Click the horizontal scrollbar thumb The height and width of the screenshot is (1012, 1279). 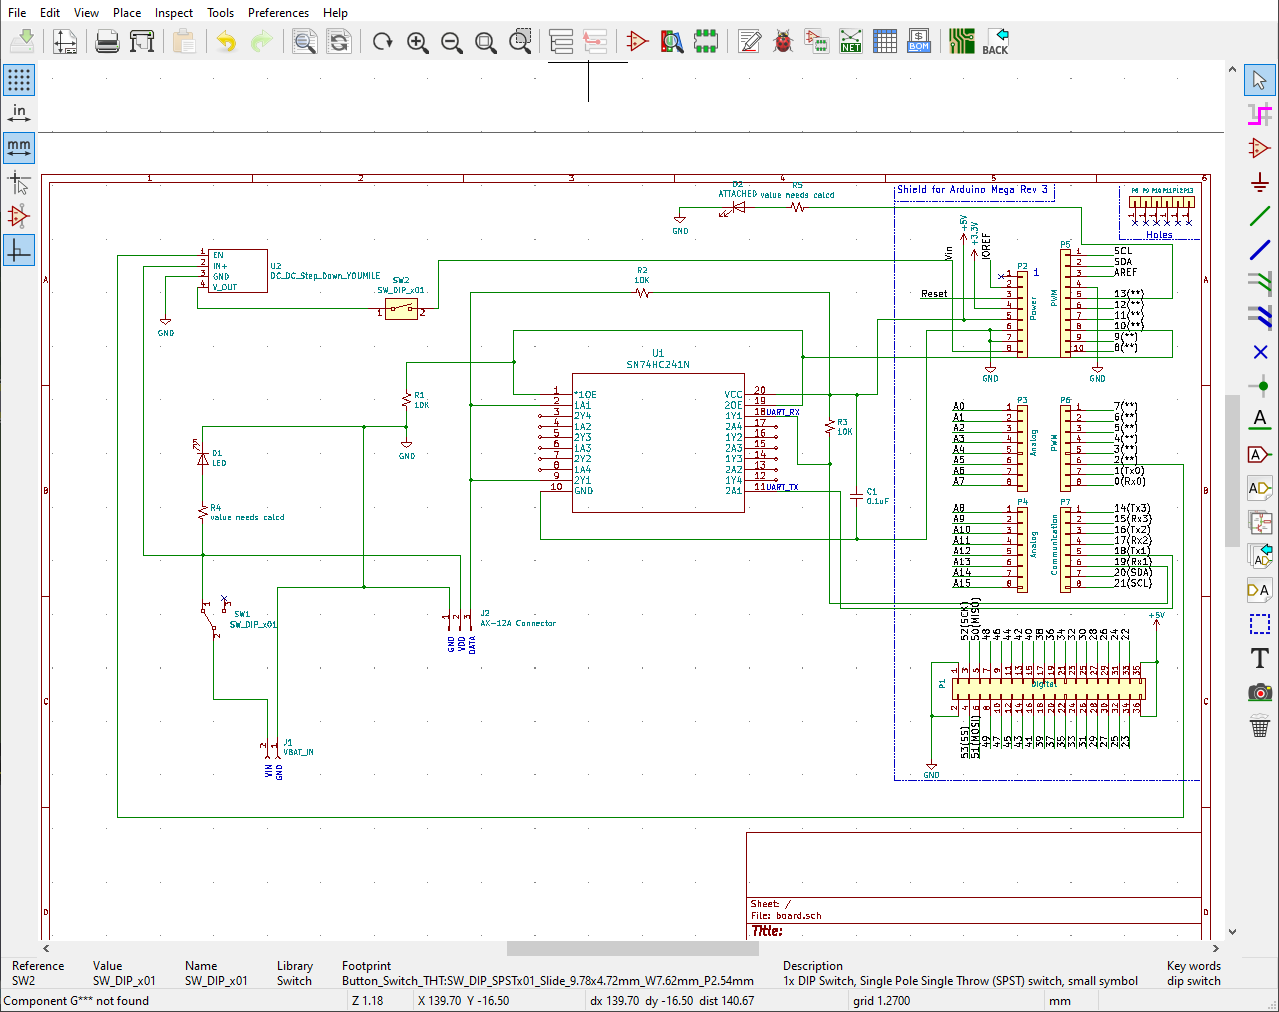pyautogui.click(x=632, y=948)
